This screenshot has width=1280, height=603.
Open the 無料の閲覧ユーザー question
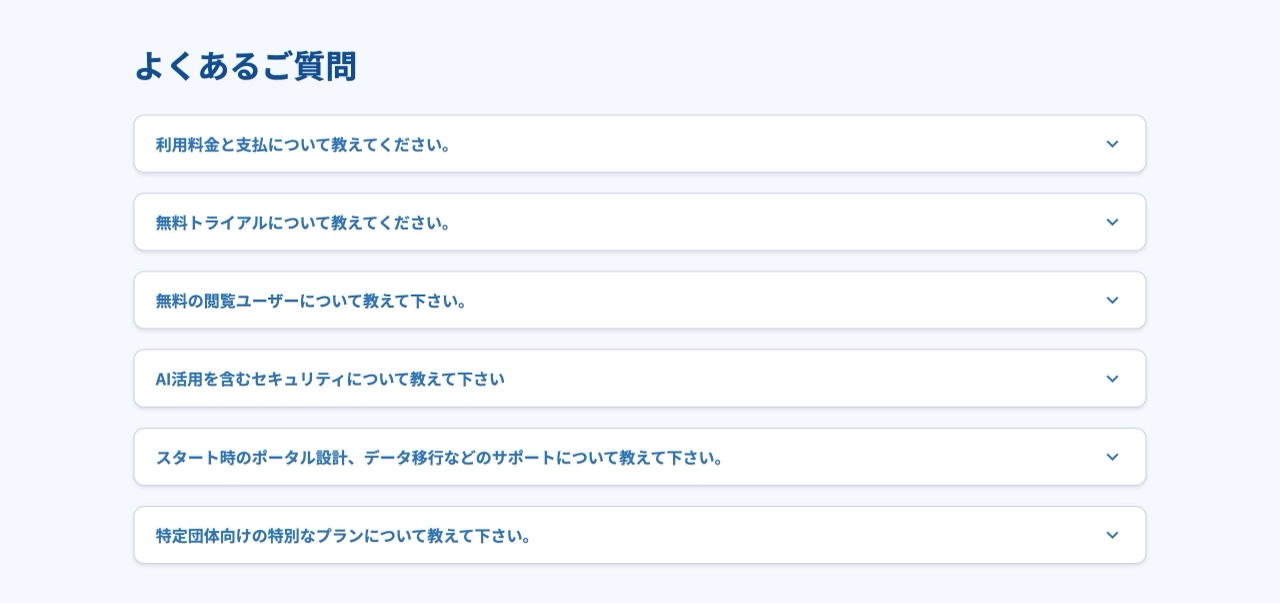310,300
